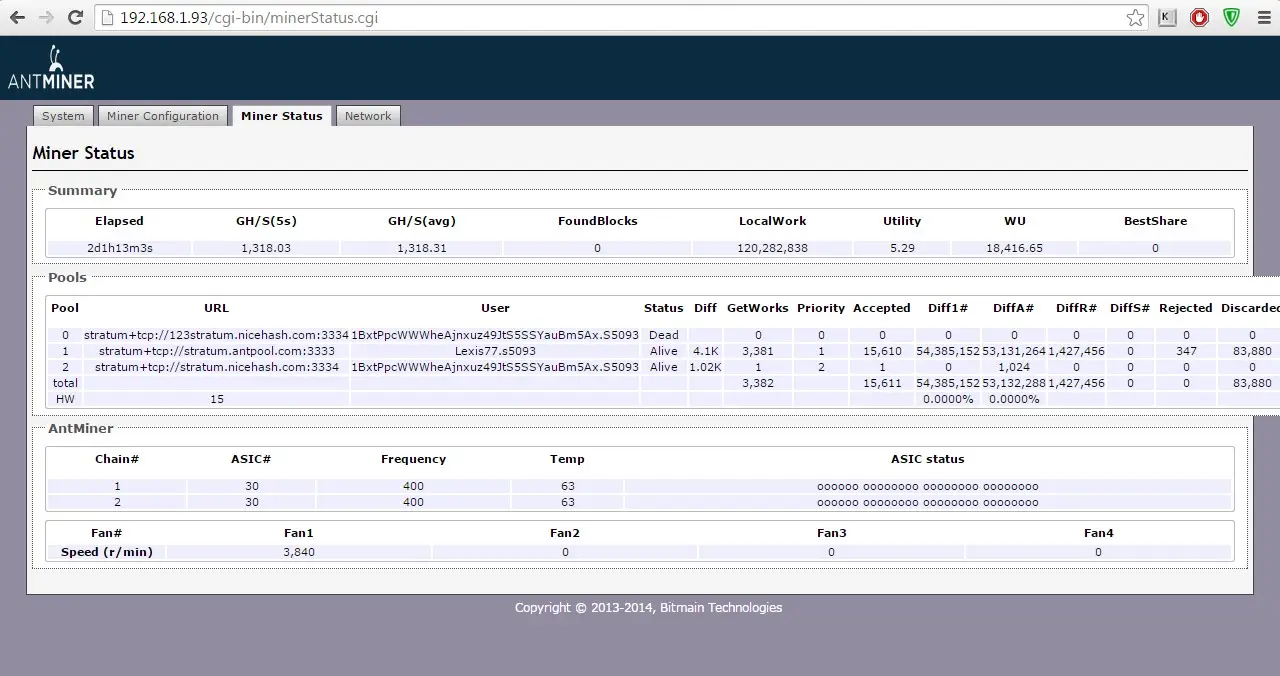Click the HW error count 15
The width and height of the screenshot is (1280, 676).
[216, 399]
